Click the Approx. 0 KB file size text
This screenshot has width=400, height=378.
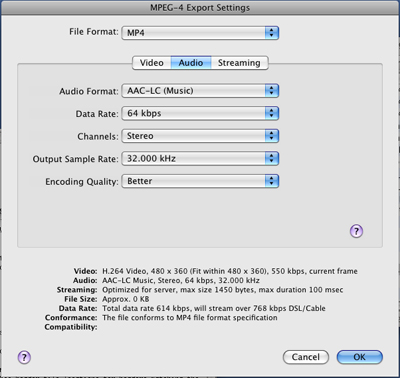(126, 299)
